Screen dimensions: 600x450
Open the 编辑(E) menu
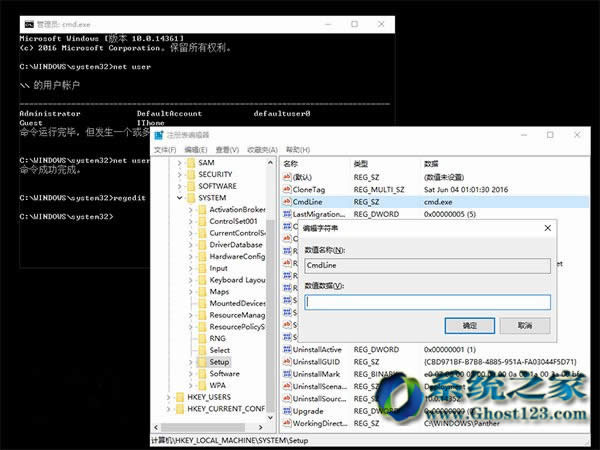point(196,149)
